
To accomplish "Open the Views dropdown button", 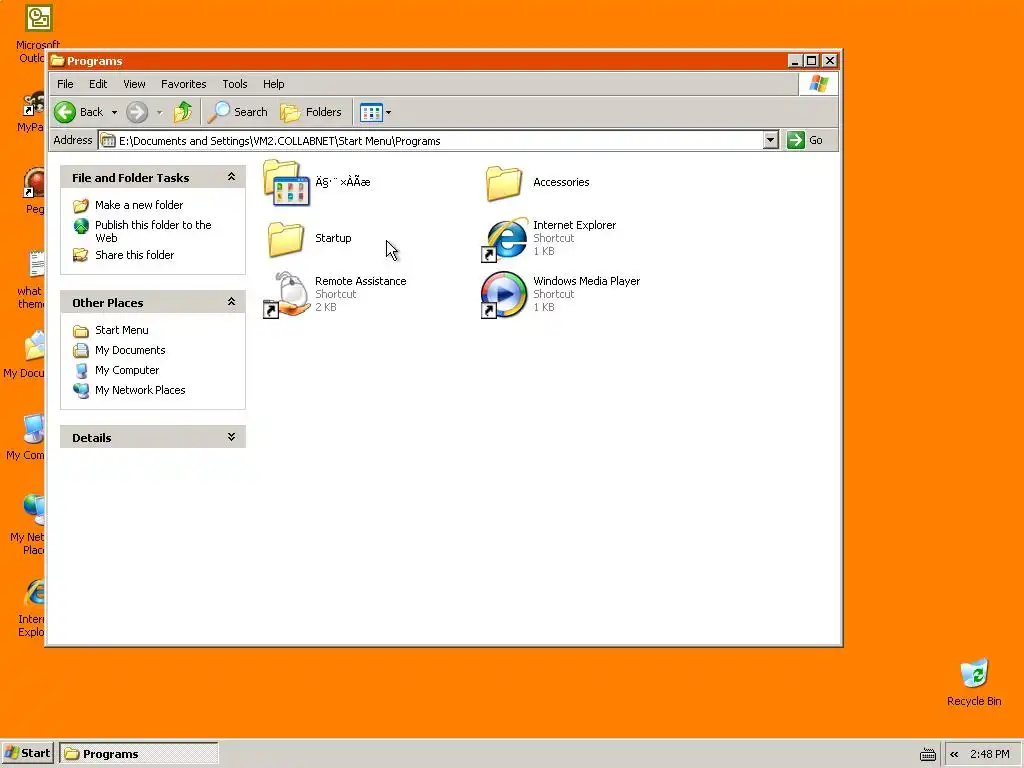I will coord(376,112).
